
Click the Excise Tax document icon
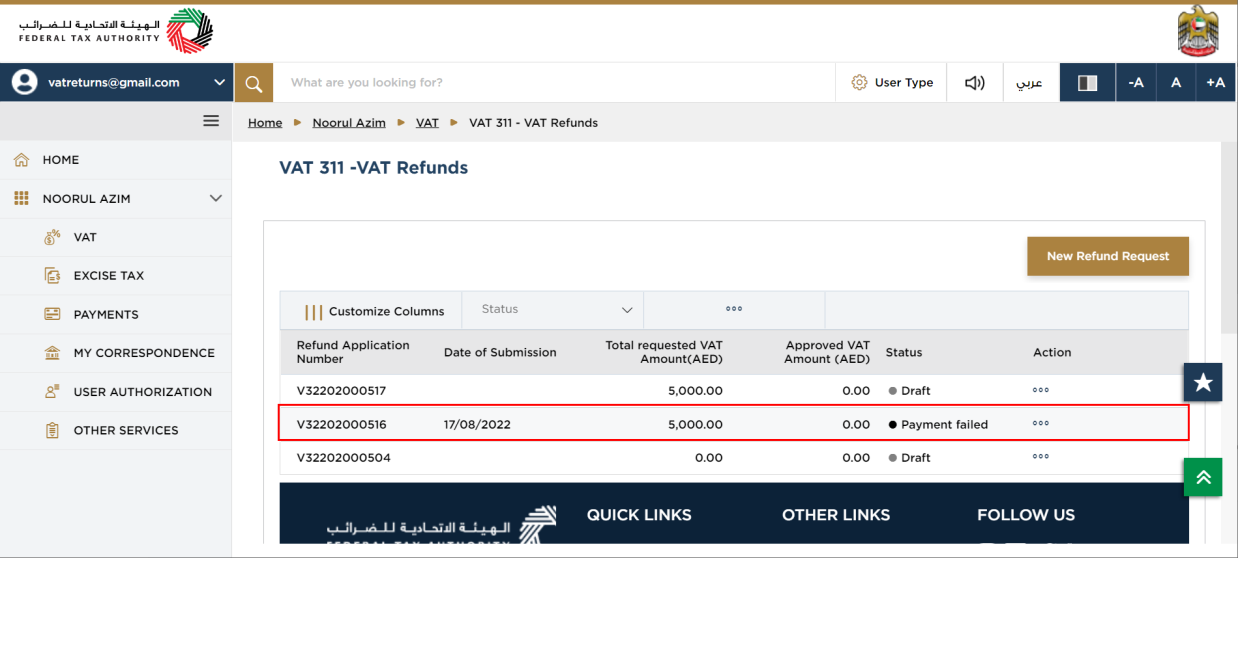[53, 276]
